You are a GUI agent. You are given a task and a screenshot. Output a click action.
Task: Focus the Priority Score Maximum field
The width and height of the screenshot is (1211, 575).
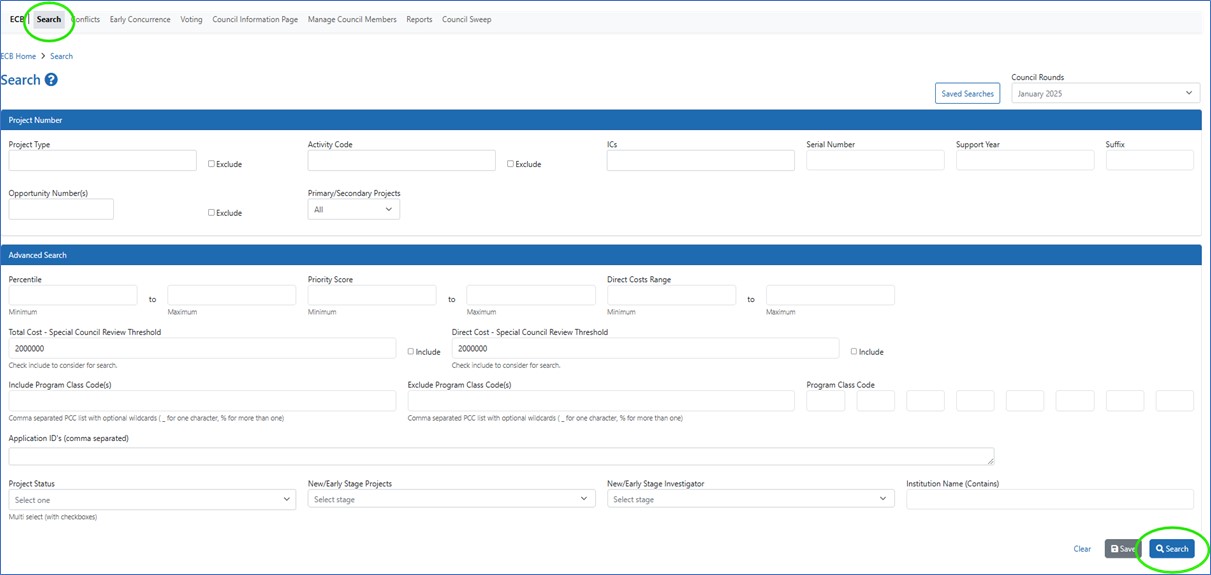tap(531, 295)
